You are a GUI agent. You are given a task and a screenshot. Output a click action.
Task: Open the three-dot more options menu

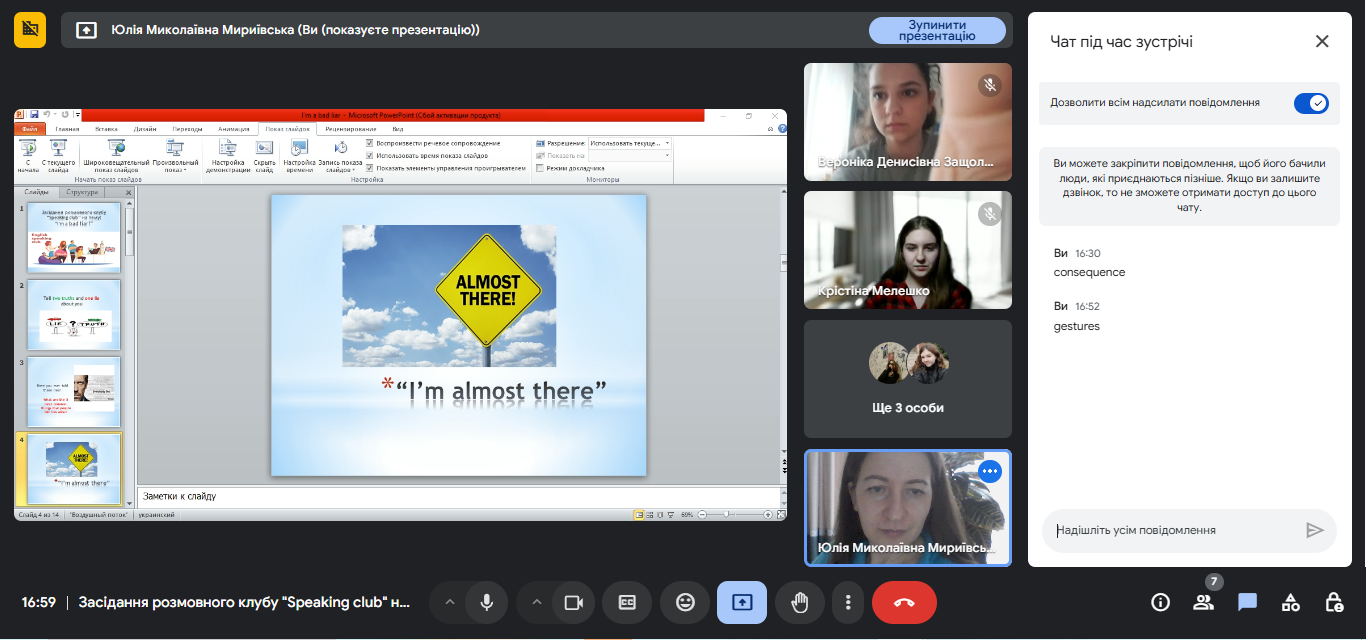[848, 602]
